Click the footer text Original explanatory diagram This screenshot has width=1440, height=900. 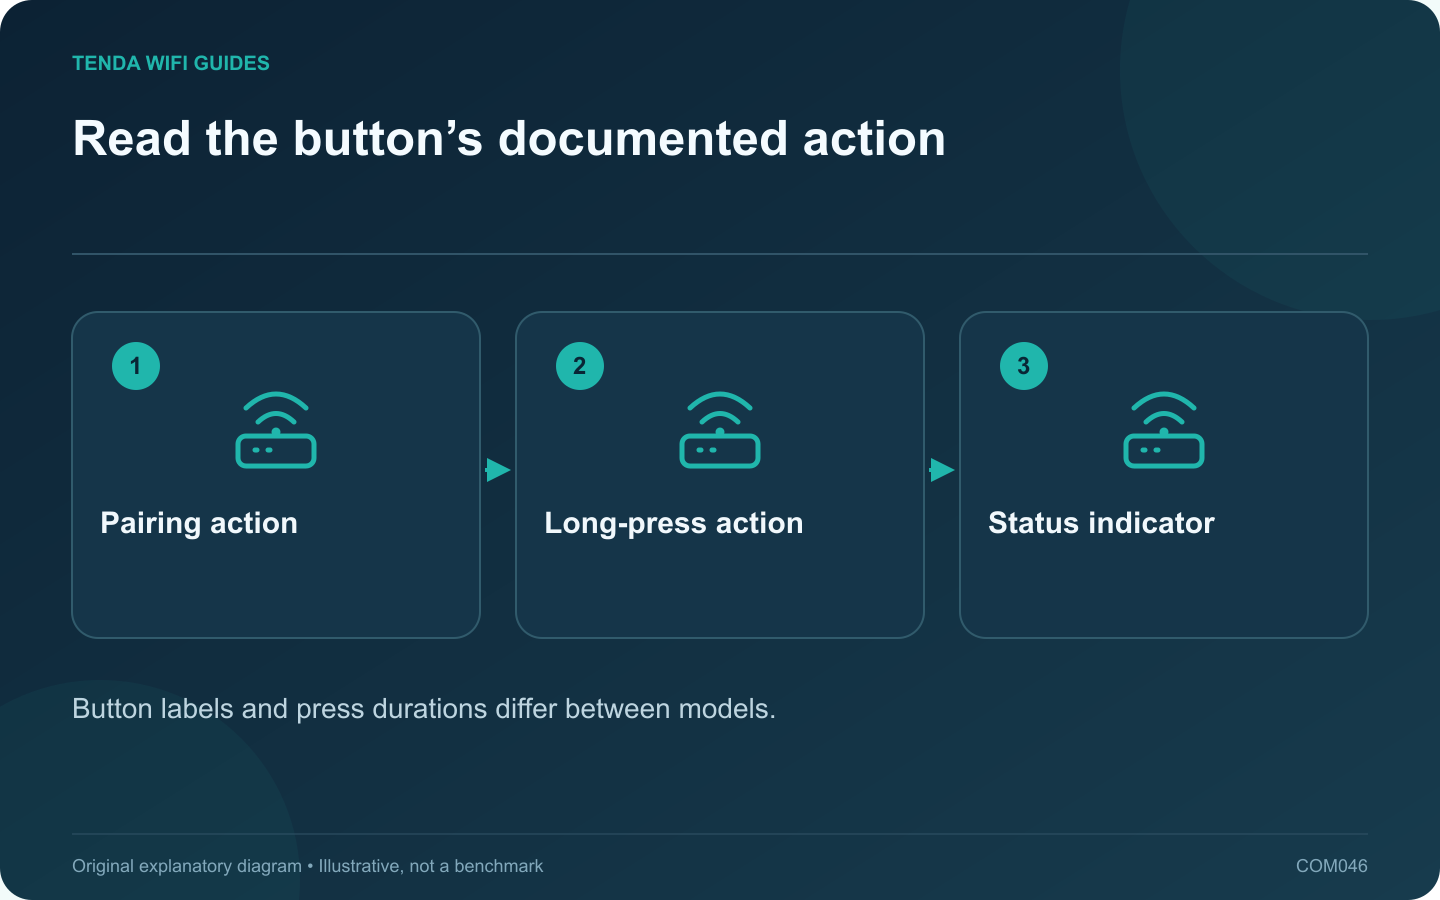pyautogui.click(x=187, y=866)
